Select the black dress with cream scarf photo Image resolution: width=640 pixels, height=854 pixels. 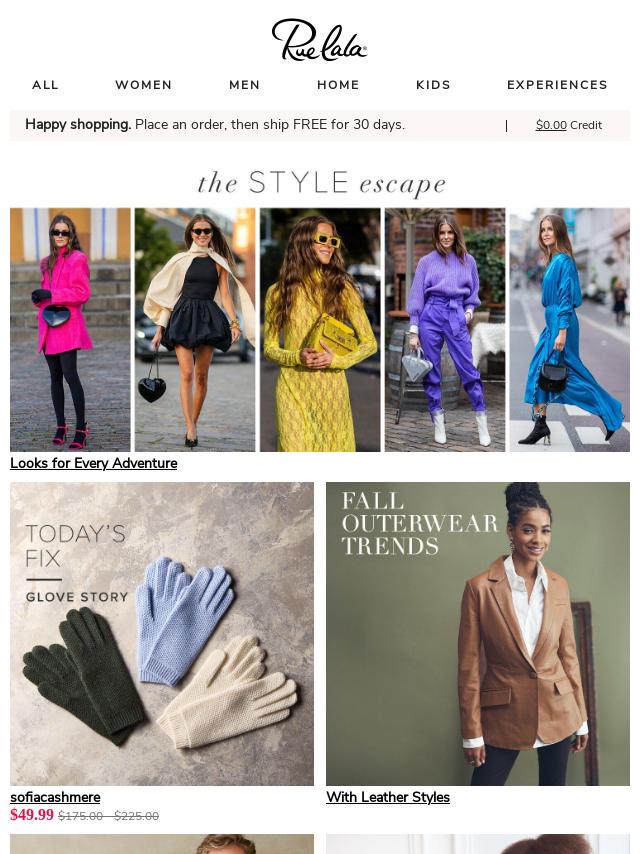[195, 330]
